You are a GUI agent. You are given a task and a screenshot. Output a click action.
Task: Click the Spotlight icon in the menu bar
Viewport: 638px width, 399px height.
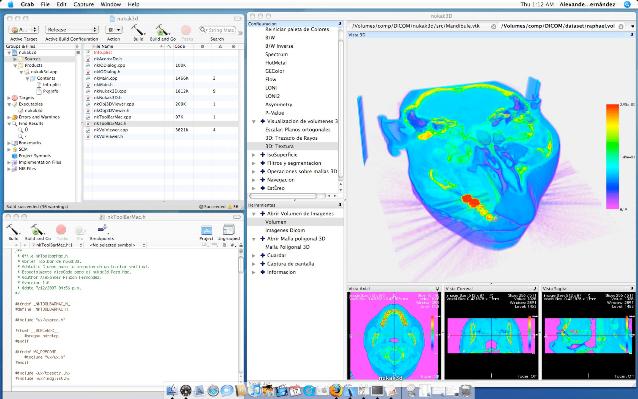[627, 4]
